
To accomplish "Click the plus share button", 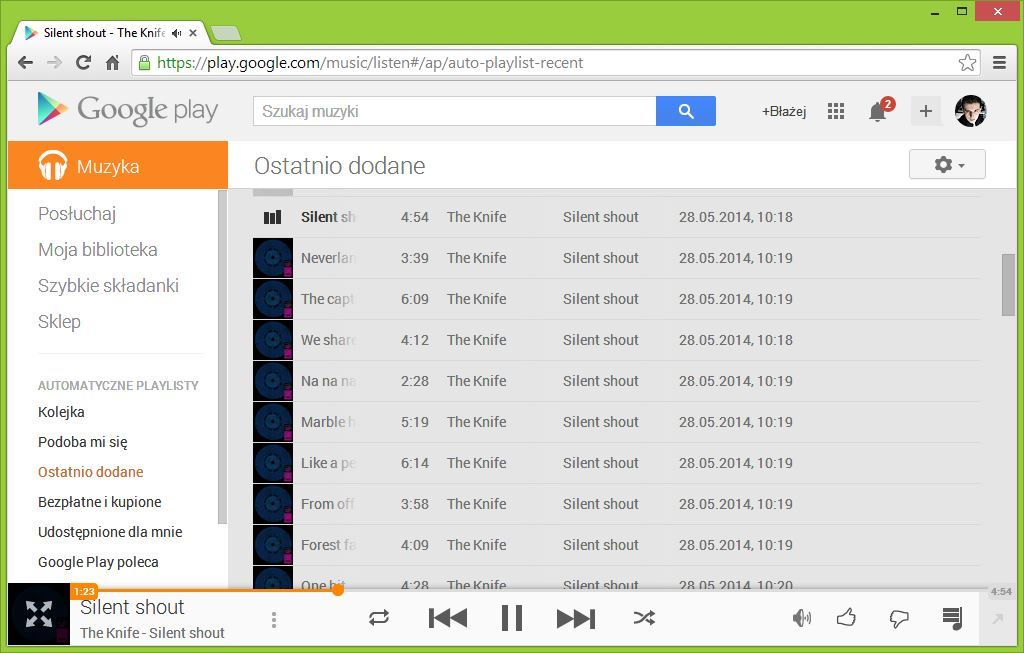I will (925, 111).
